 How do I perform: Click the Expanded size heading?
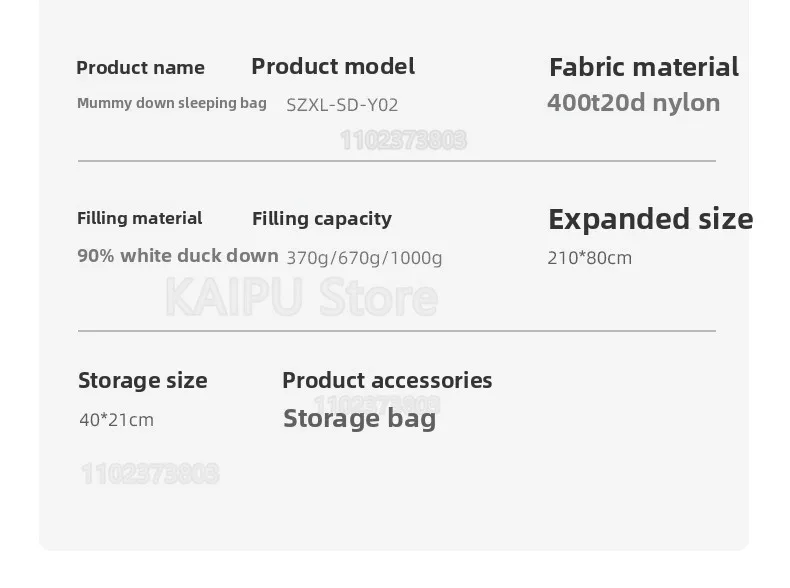point(650,219)
